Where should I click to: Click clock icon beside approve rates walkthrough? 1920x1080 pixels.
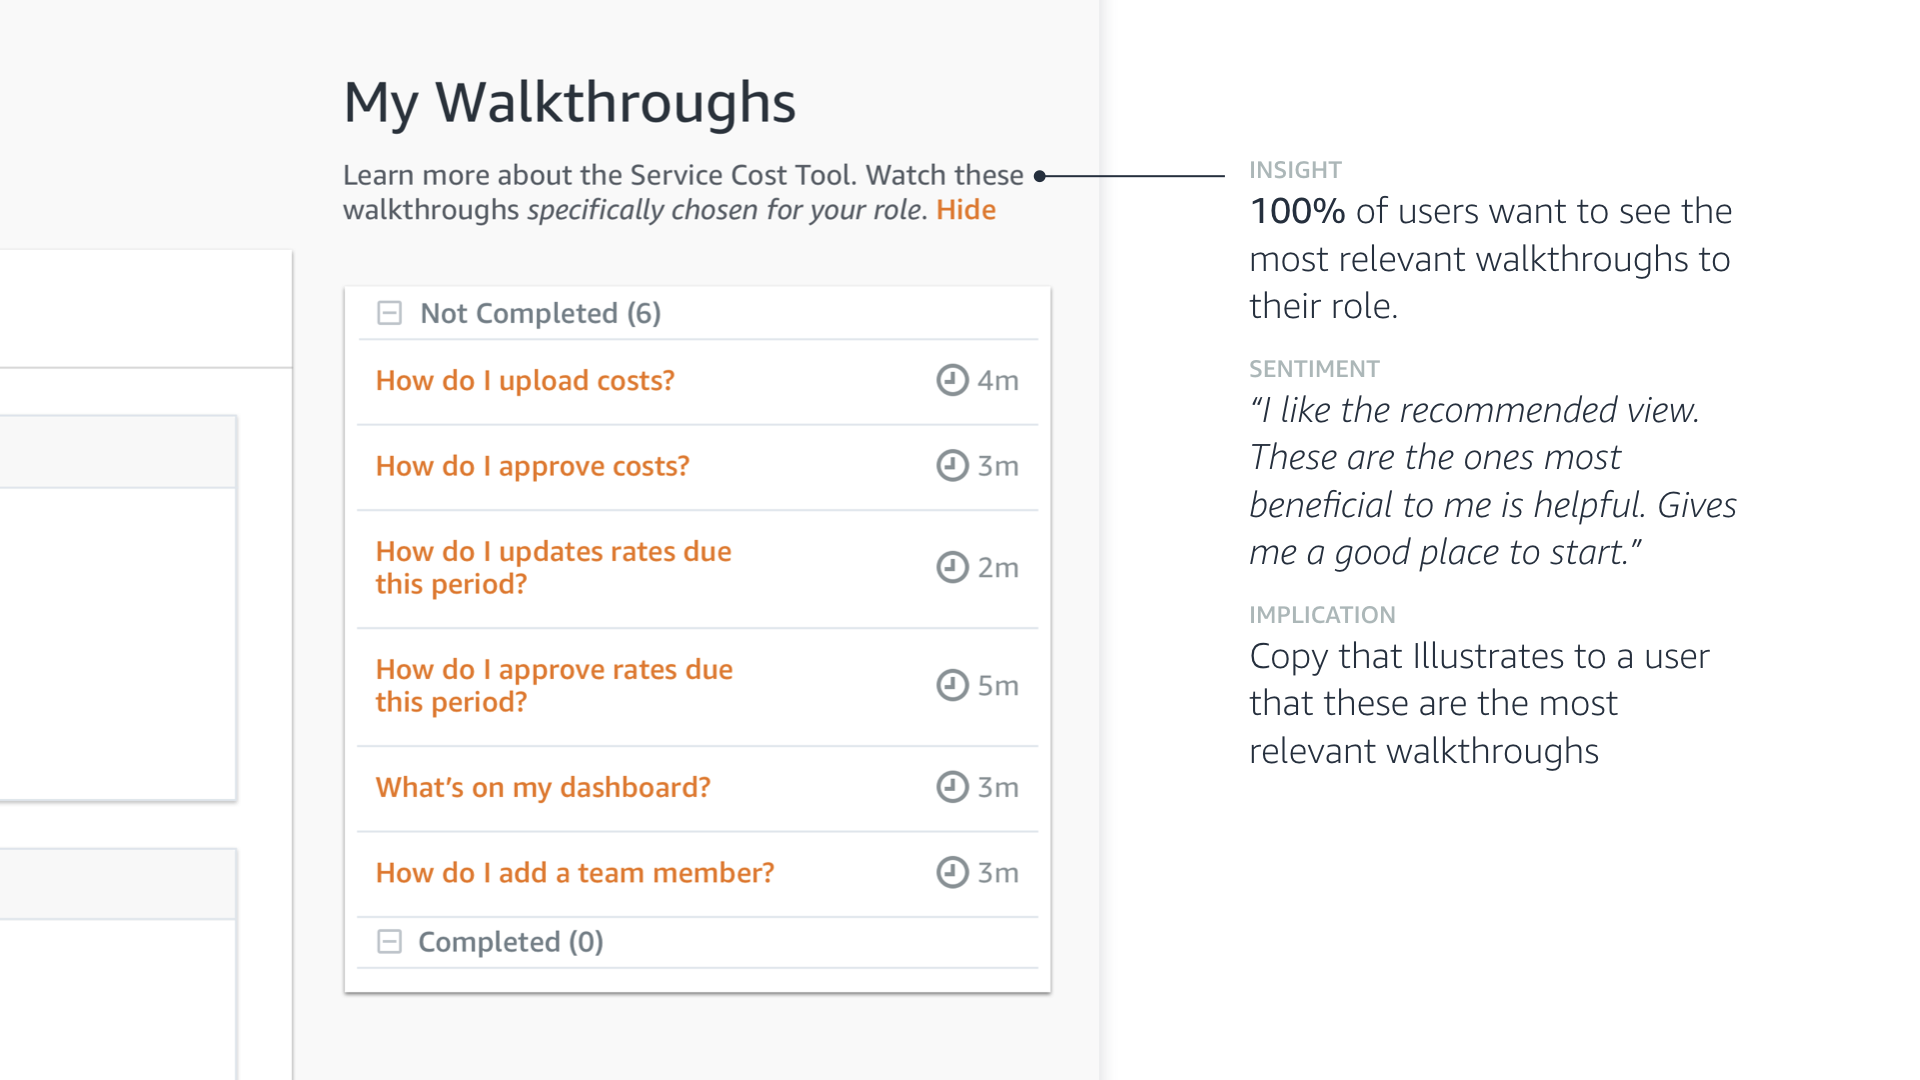[952, 685]
